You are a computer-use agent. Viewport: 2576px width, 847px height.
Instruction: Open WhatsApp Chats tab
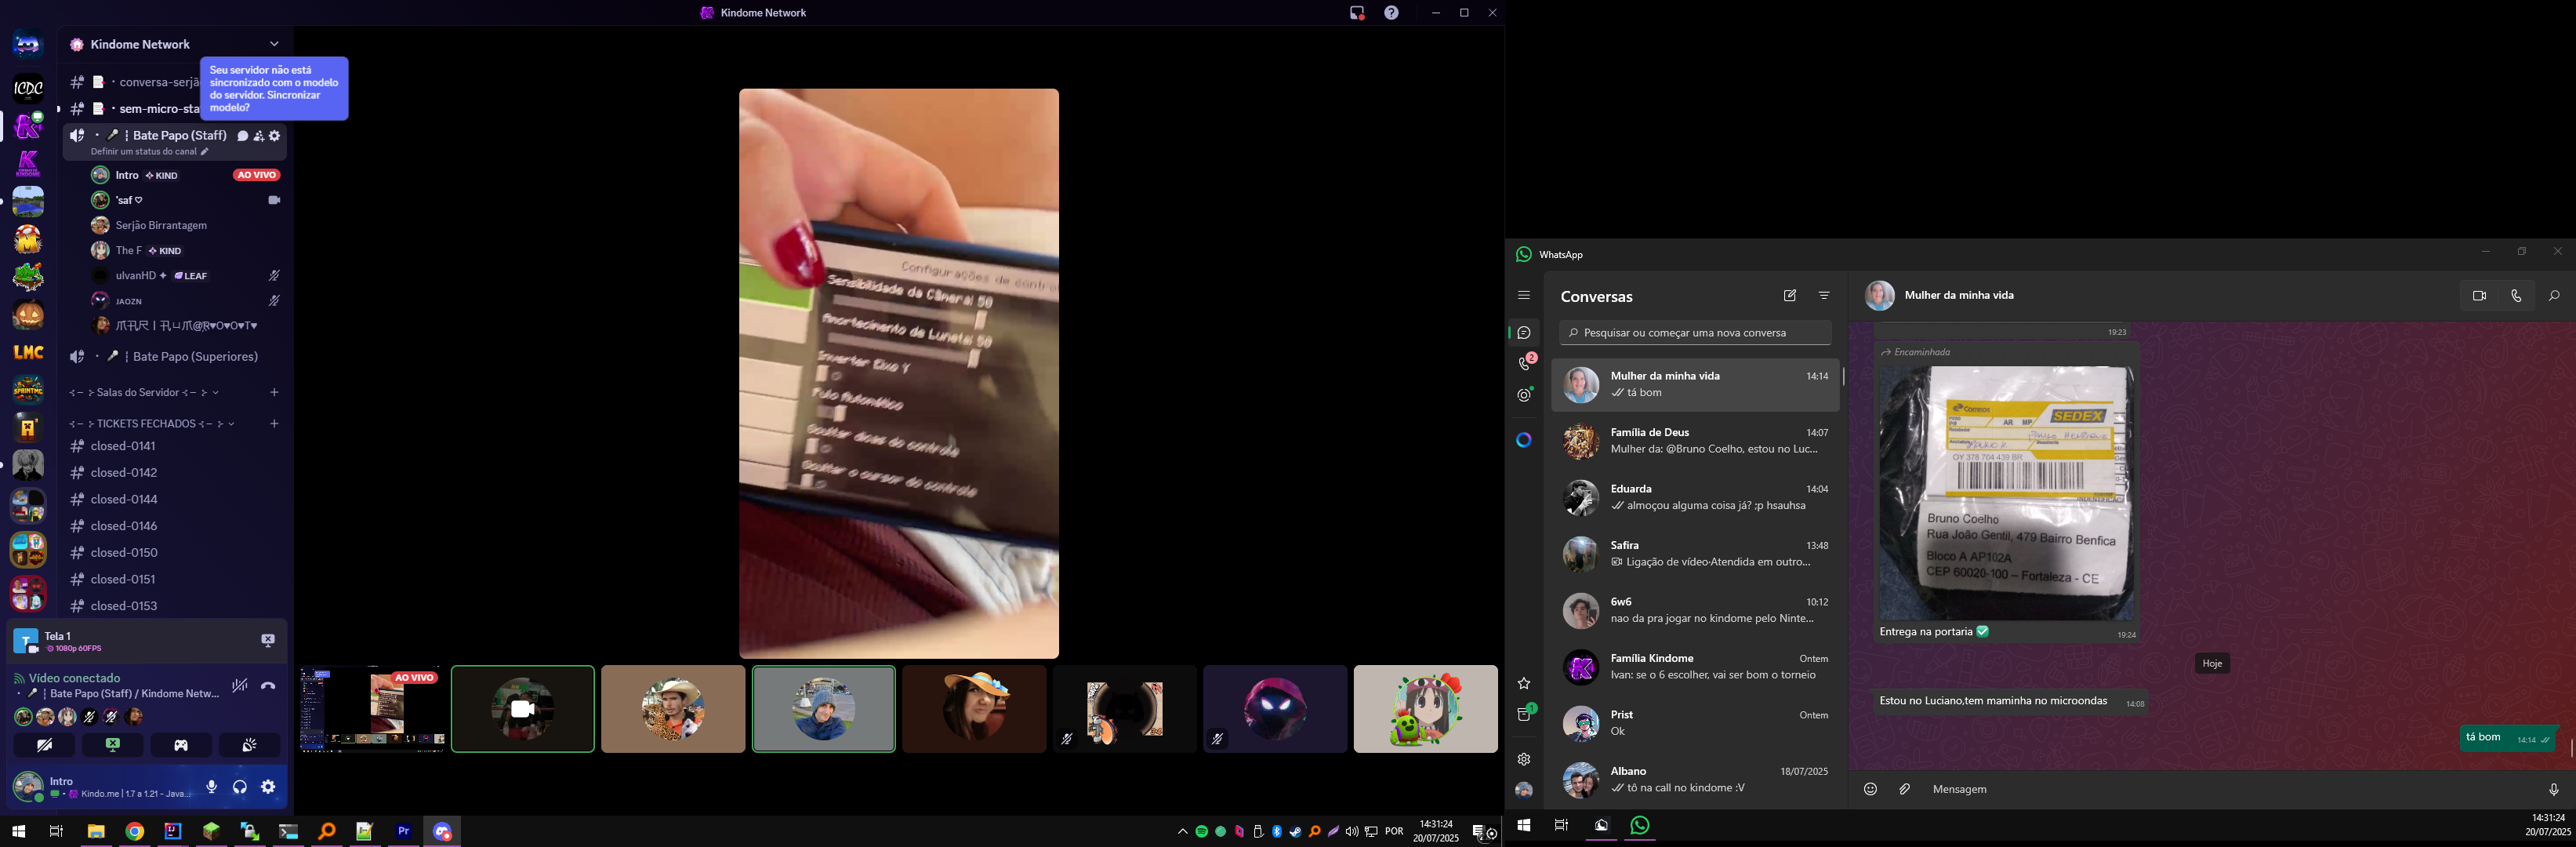pos(1524,333)
